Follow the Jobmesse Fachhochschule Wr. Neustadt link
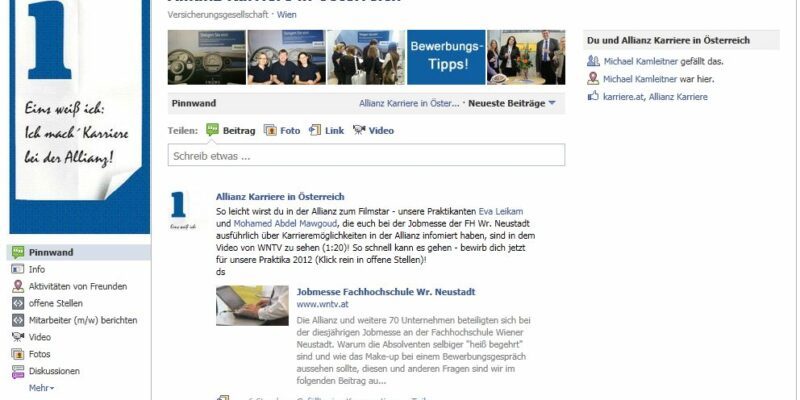800x400 pixels. 386,292
